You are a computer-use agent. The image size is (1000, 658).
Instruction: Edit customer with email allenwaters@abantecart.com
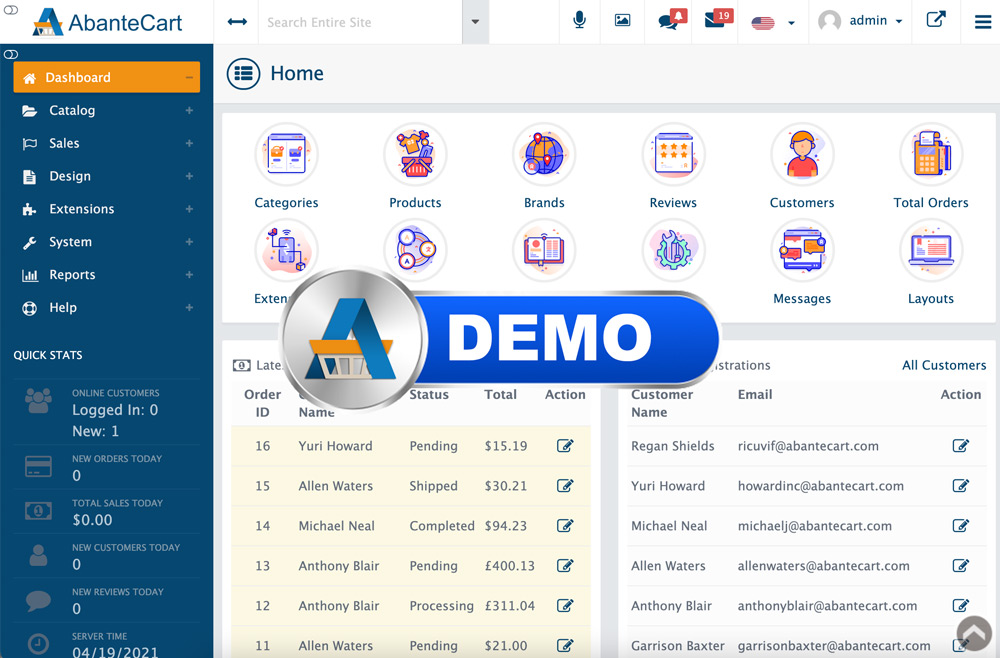pyautogui.click(x=961, y=566)
